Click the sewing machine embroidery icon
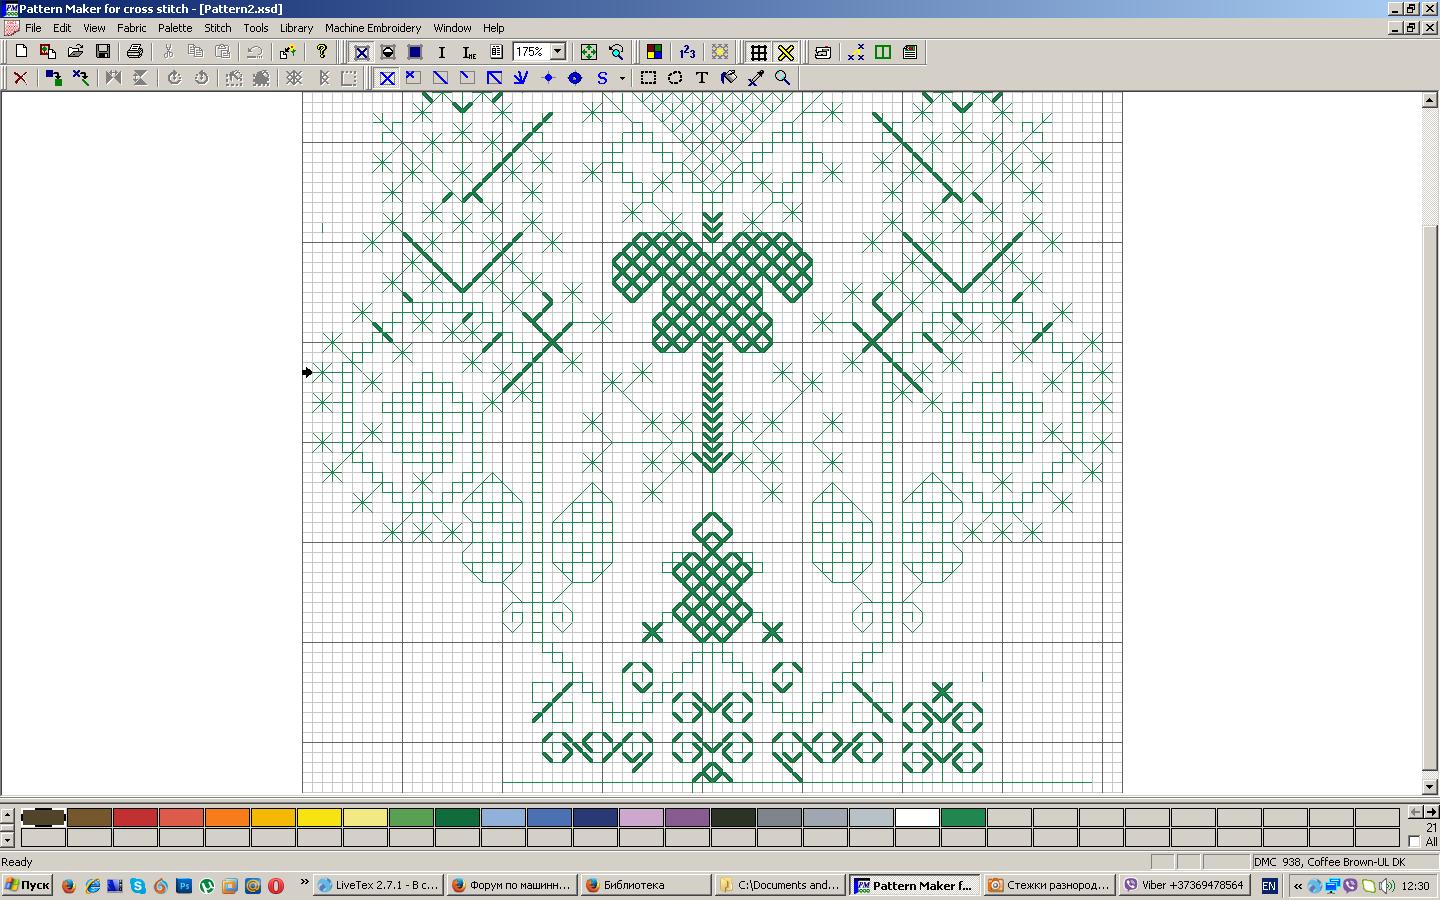 [823, 52]
